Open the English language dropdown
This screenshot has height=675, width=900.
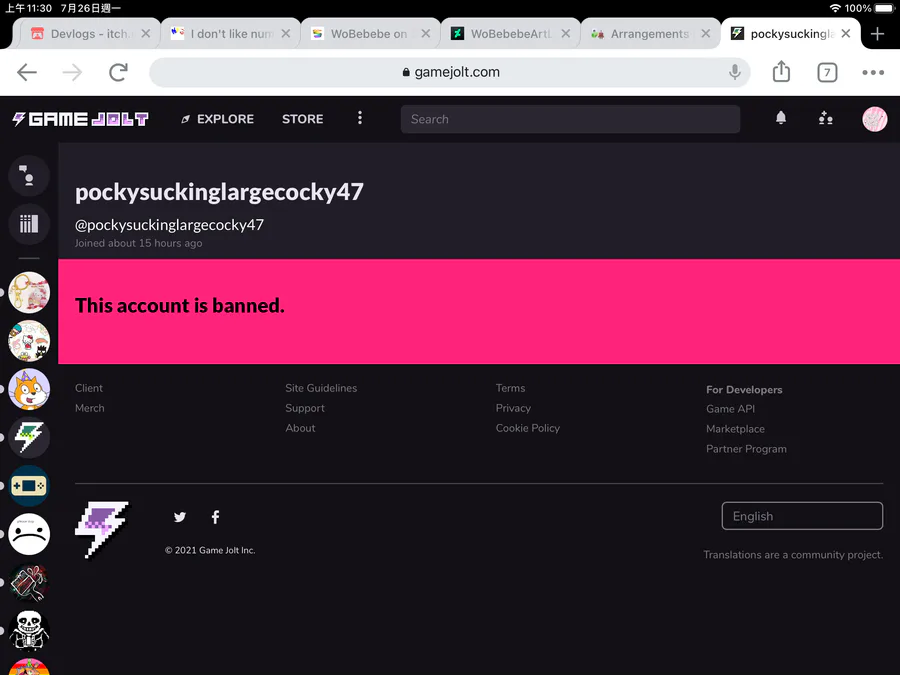(802, 516)
